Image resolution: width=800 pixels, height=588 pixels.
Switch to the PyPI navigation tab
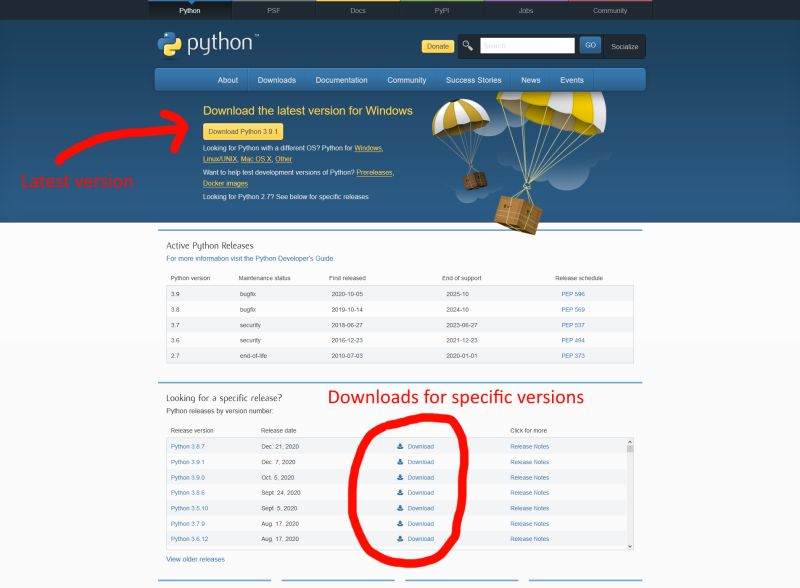pos(440,10)
